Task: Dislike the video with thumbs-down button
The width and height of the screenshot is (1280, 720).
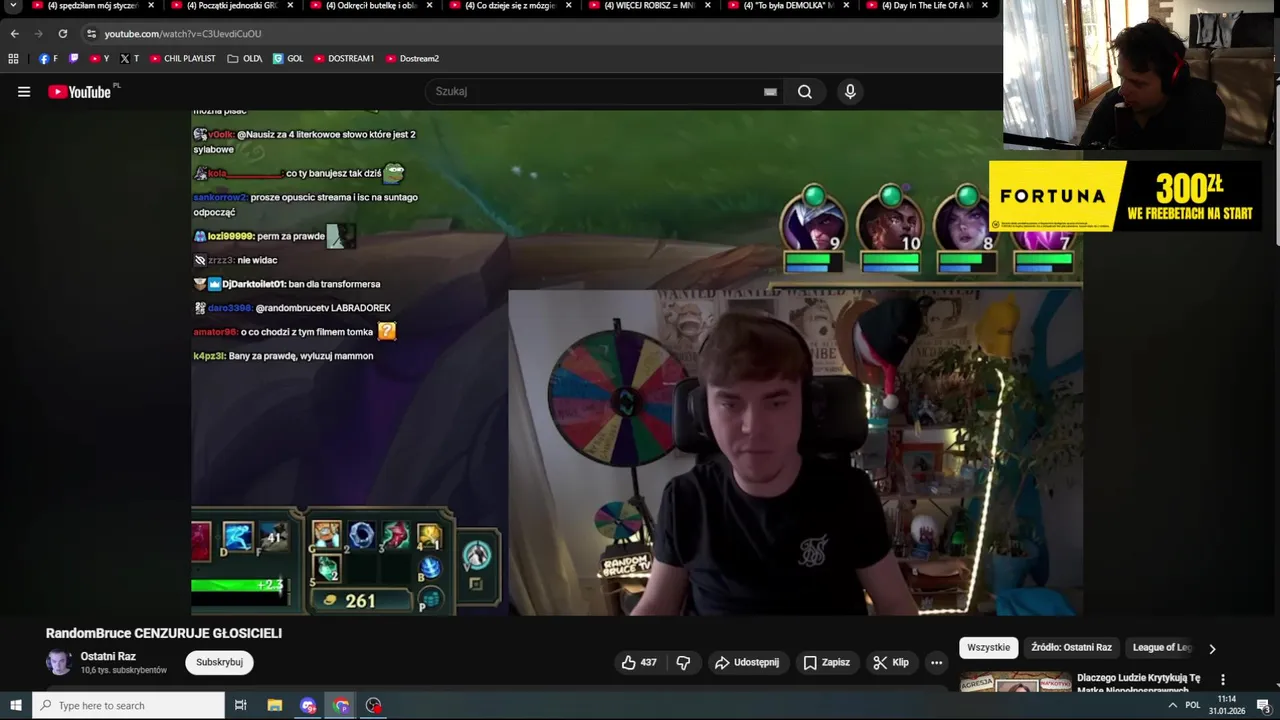Action: (x=683, y=662)
